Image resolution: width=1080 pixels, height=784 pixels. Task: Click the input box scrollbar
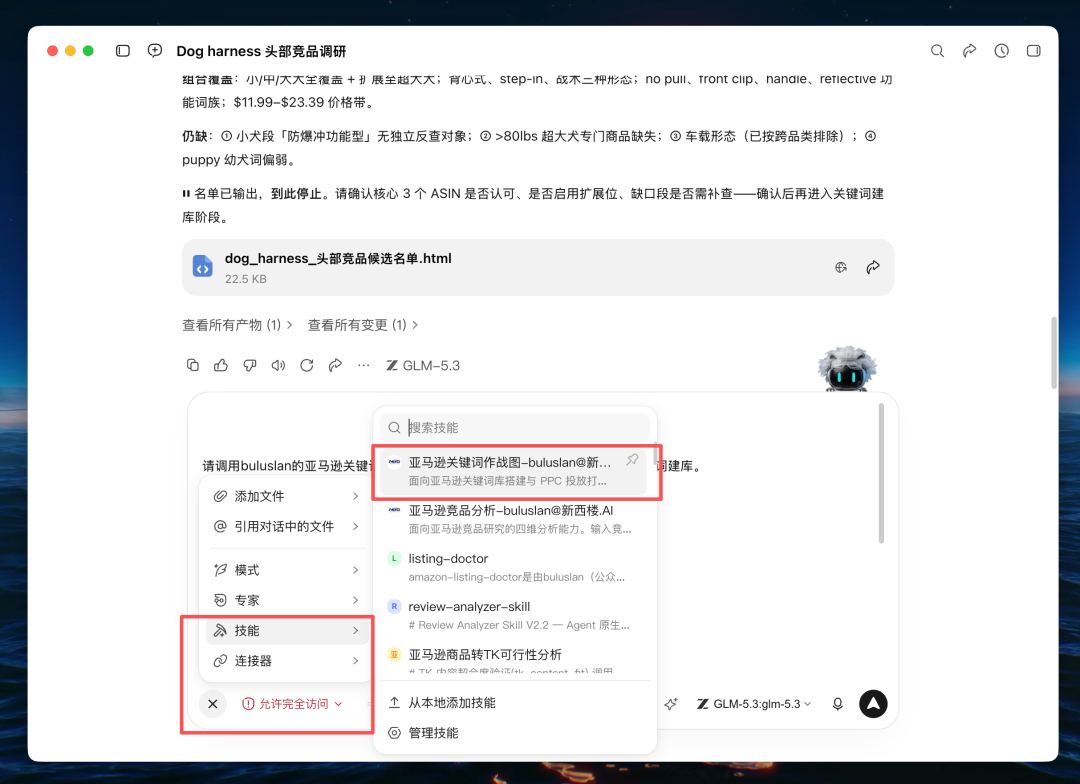(x=881, y=474)
